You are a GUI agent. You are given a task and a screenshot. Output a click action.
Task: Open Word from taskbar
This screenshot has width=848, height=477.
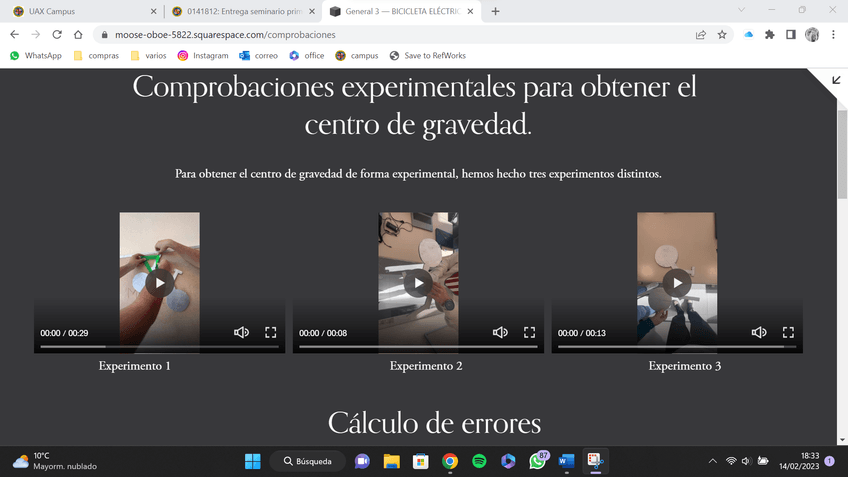[x=566, y=461]
